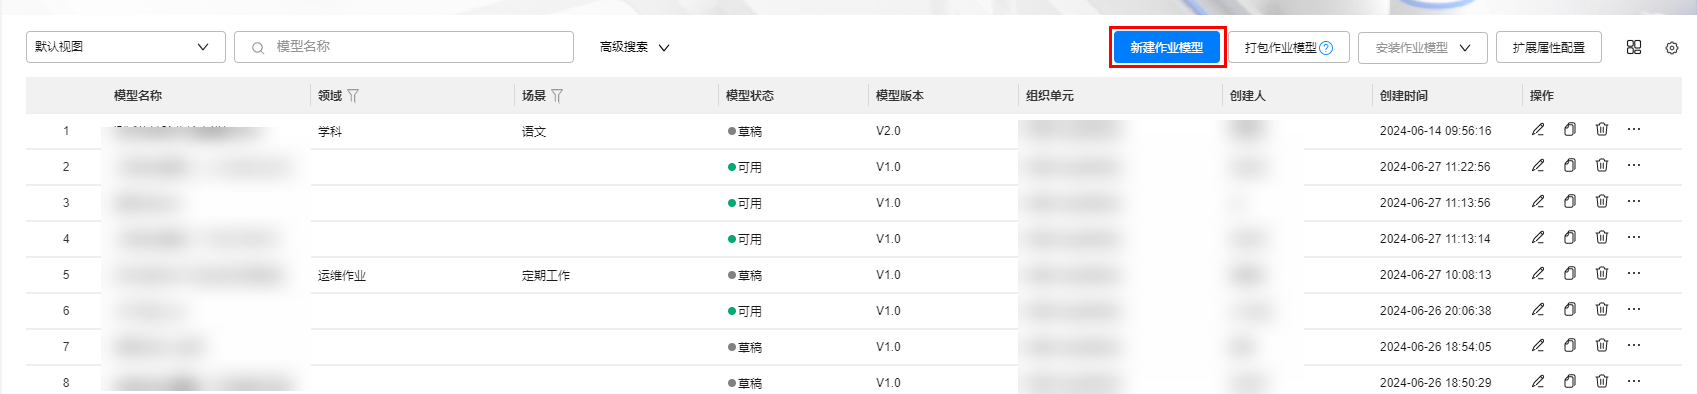Screen dimensions: 1697x394
Task: Click trash delete icon in row 3
Action: (1602, 201)
